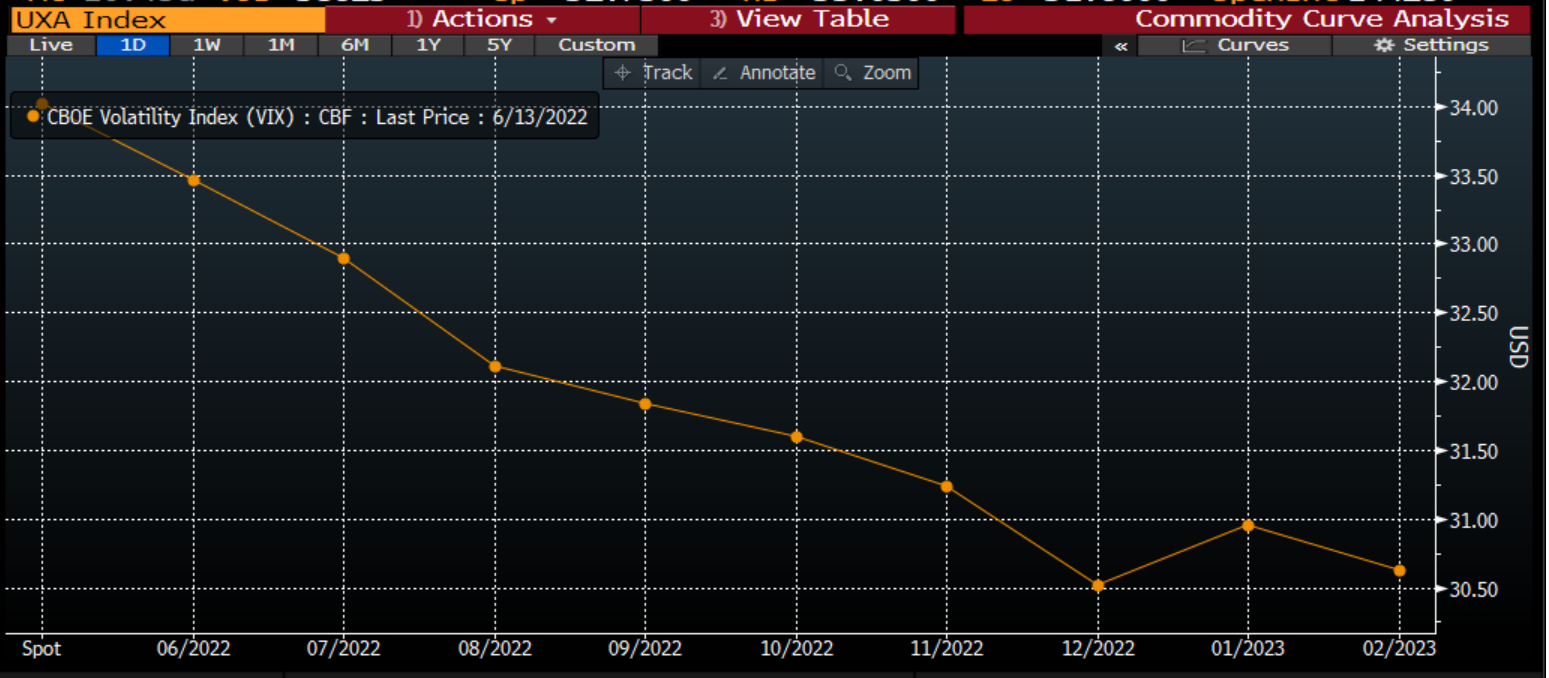This screenshot has width=1549, height=678.
Task: Click the Spot data point on curve
Action: pos(42,104)
